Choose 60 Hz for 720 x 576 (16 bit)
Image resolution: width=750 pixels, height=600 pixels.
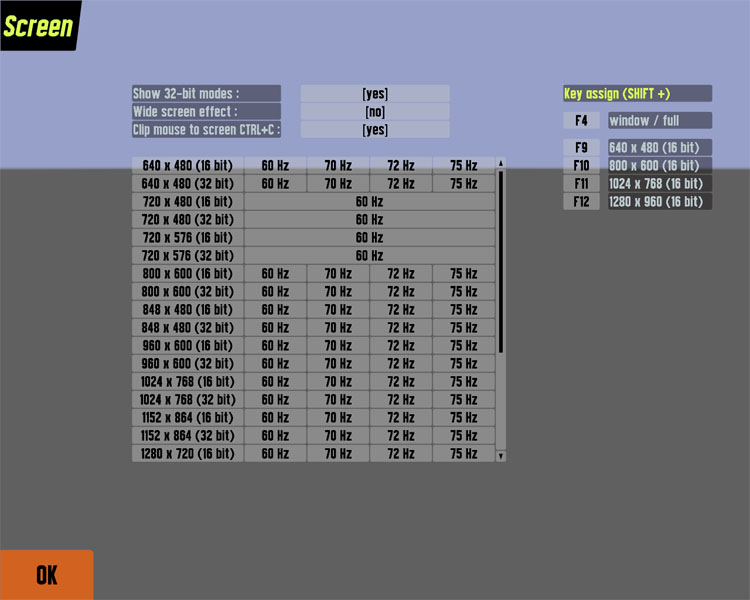pos(369,237)
